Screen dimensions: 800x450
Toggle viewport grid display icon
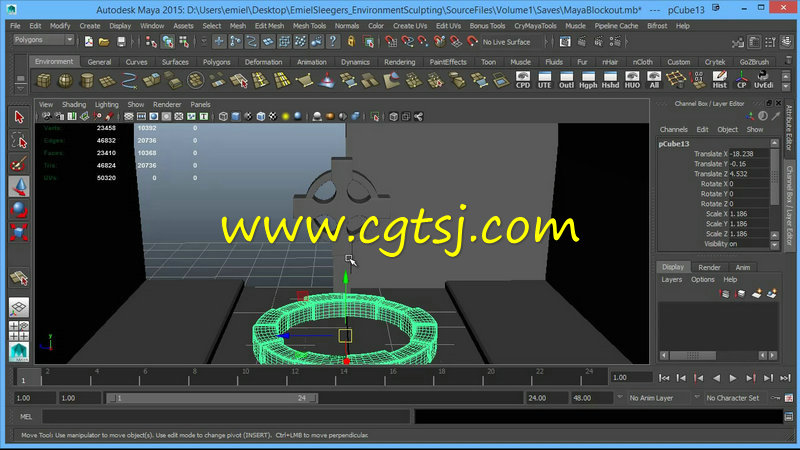pos(129,117)
